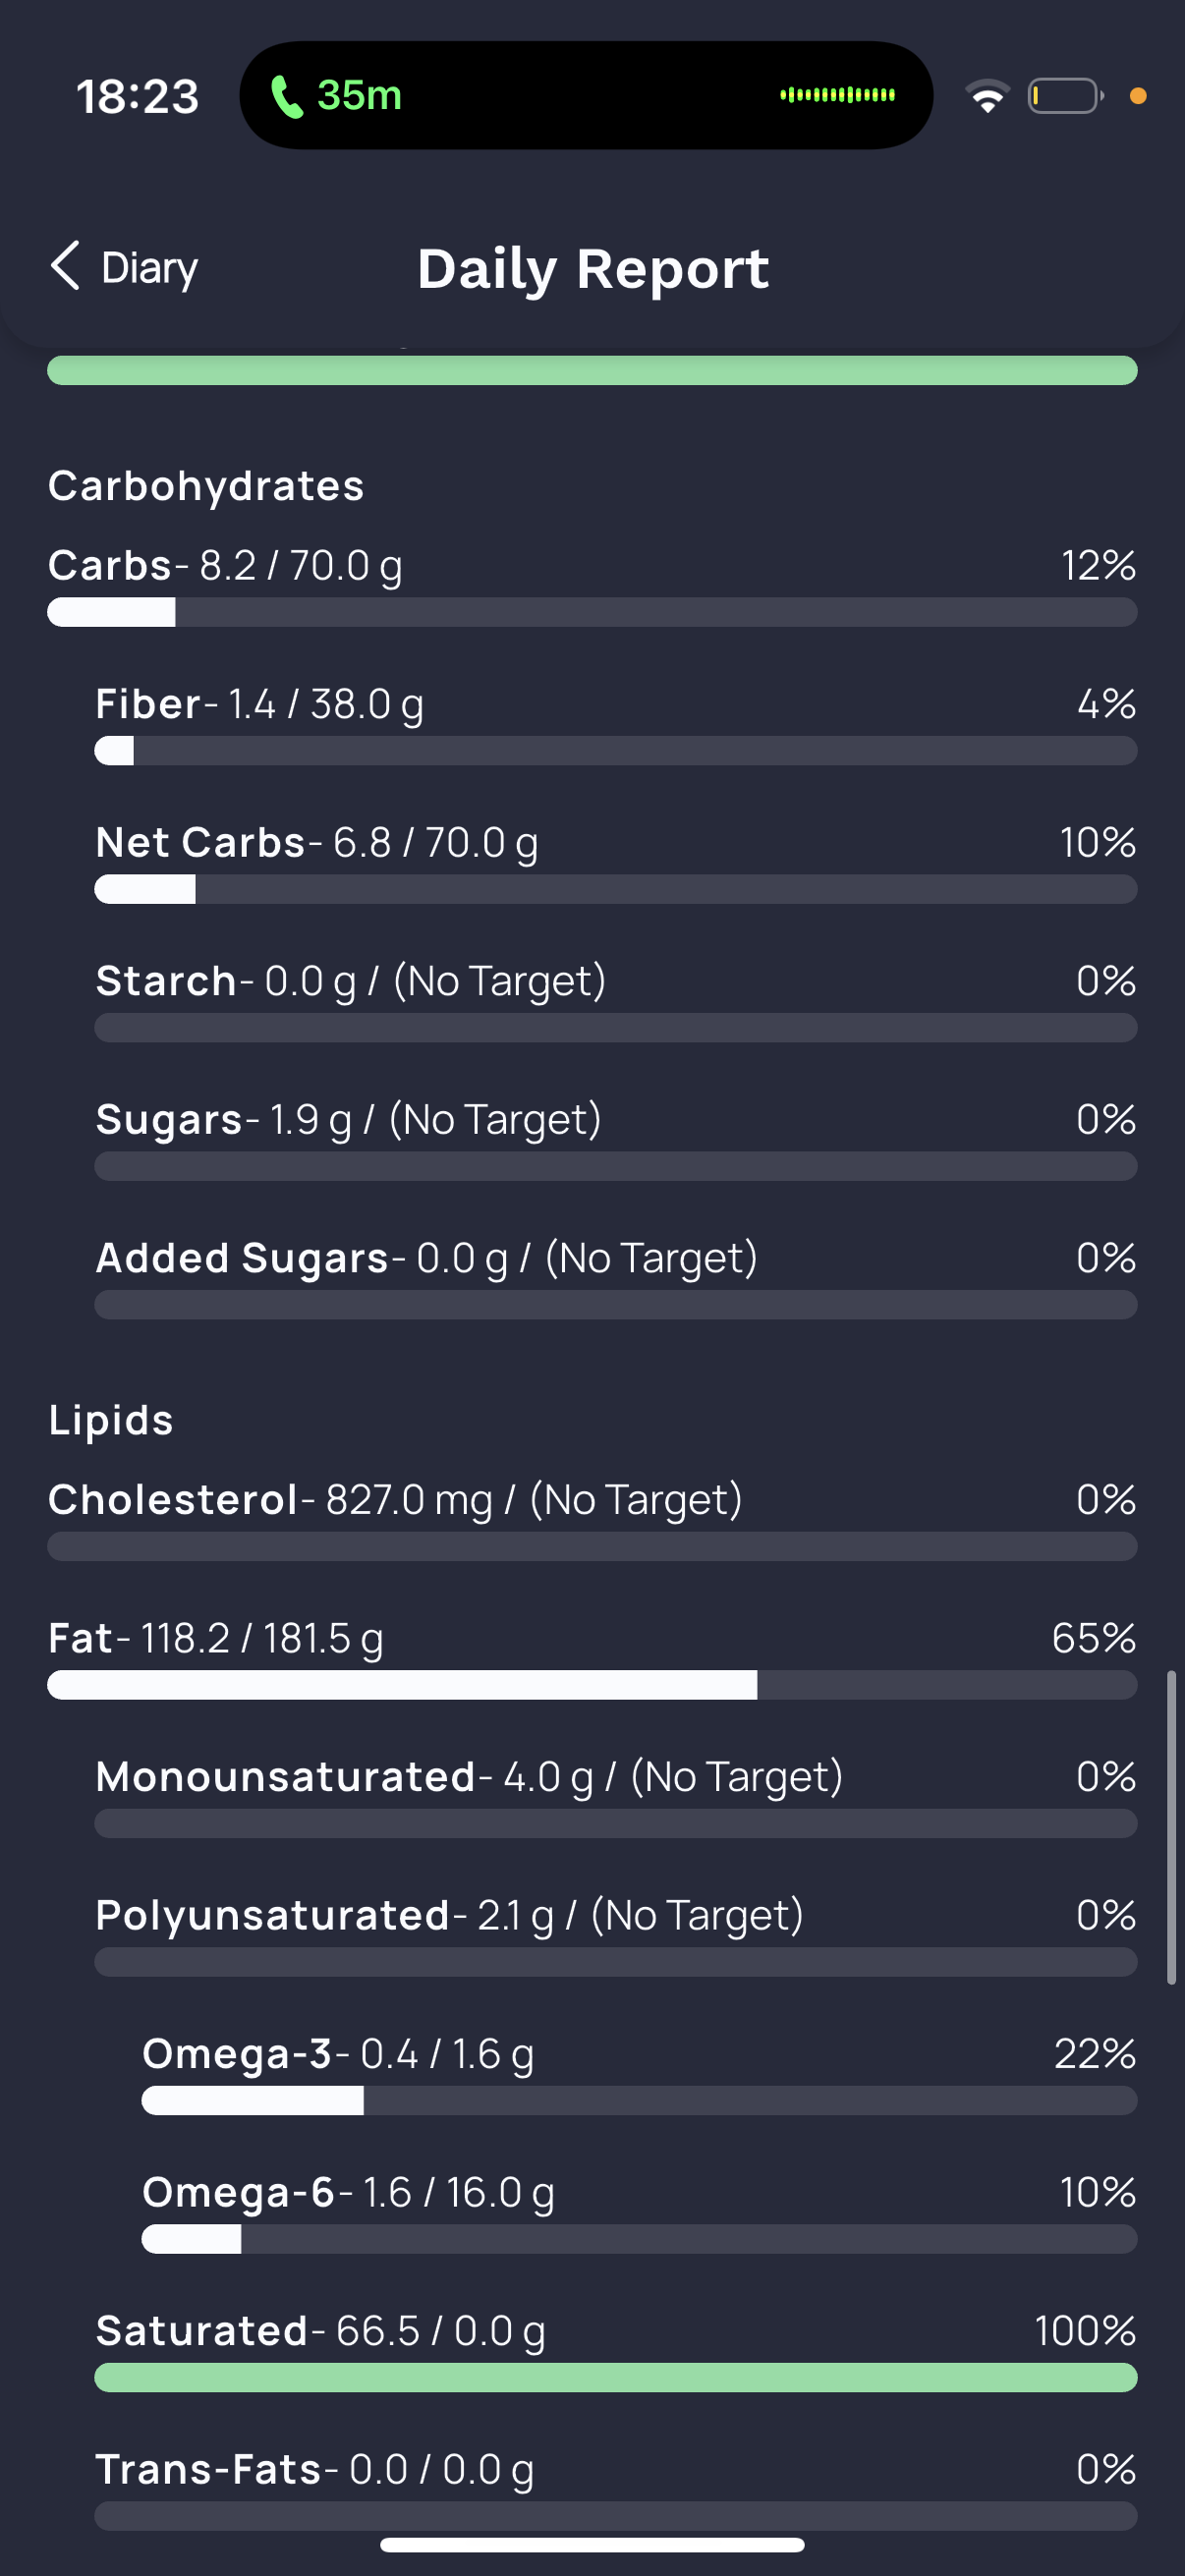Open the Carbs nutrient row
Screen dimensions: 1185x2576
pyautogui.click(x=592, y=586)
